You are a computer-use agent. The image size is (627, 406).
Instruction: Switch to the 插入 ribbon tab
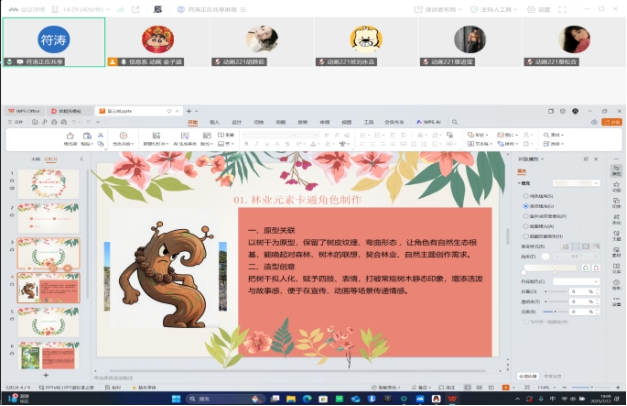tap(214, 122)
